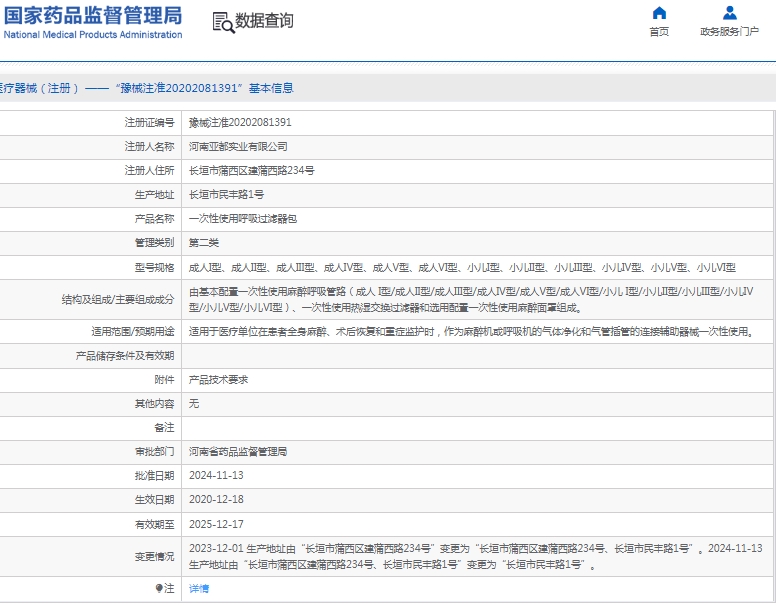Select product name 一次性使用呼吸过滤器包
This screenshot has width=776, height=606.
point(242,219)
